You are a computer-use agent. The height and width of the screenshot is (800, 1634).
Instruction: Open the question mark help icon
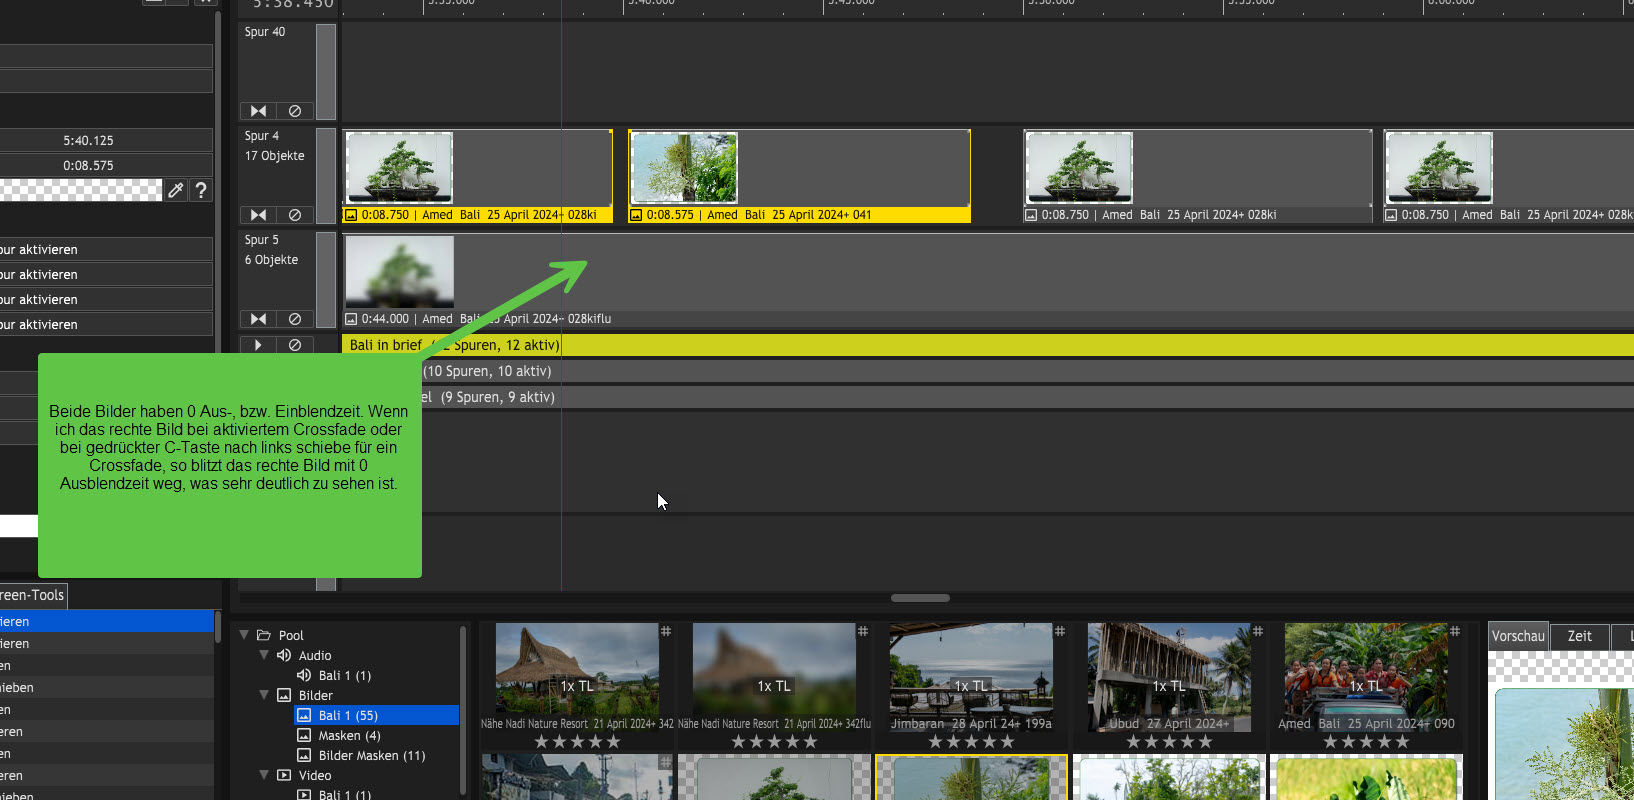[201, 190]
